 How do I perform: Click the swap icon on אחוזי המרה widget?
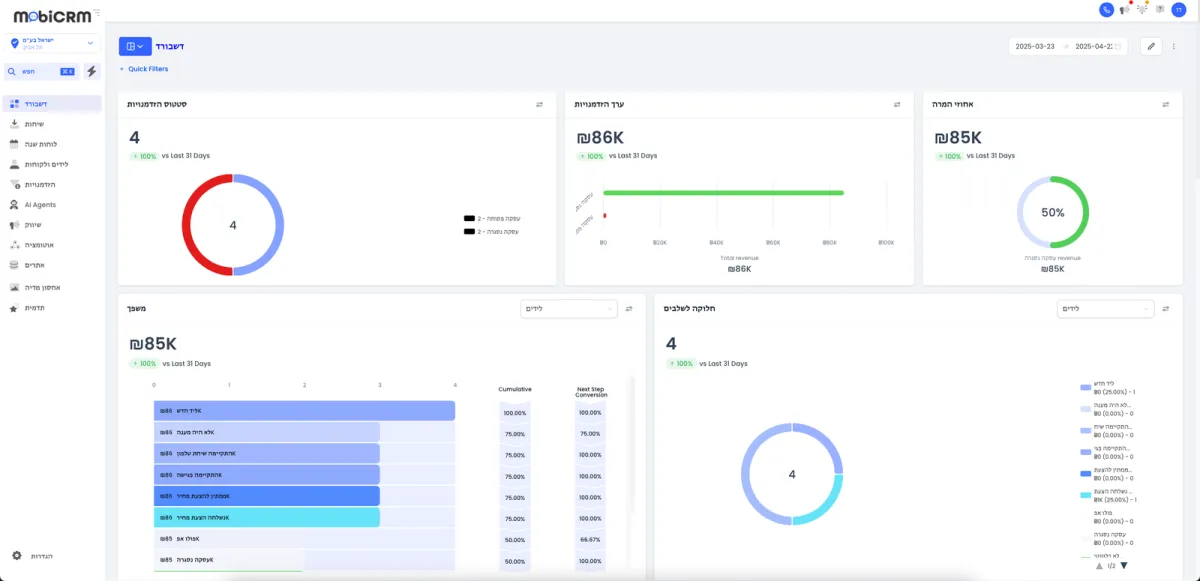pyautogui.click(x=1166, y=104)
